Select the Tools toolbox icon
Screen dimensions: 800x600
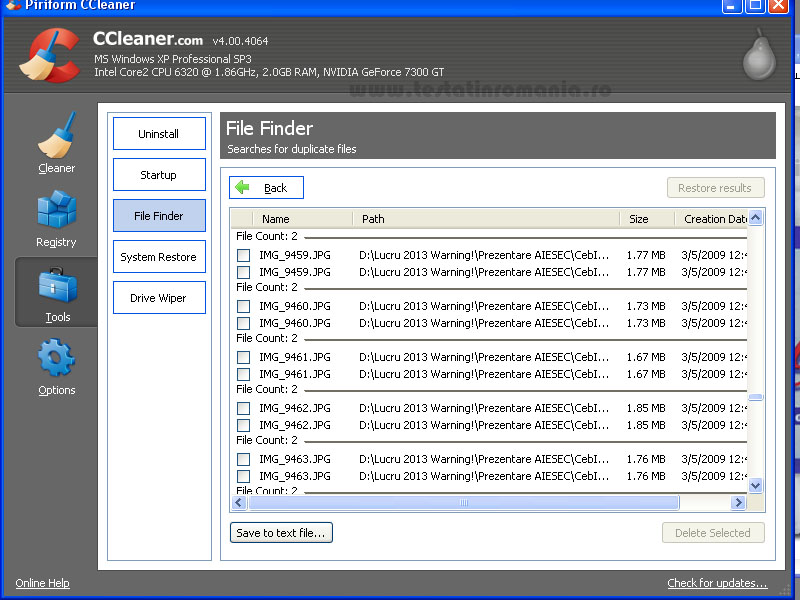(57, 286)
